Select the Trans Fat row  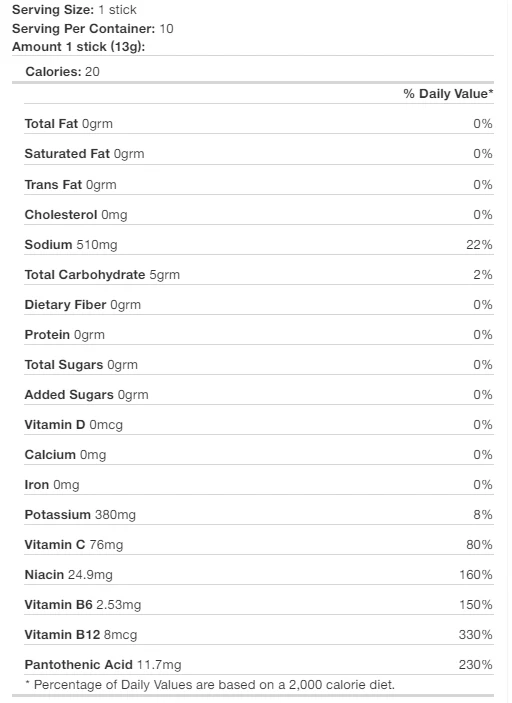259,184
